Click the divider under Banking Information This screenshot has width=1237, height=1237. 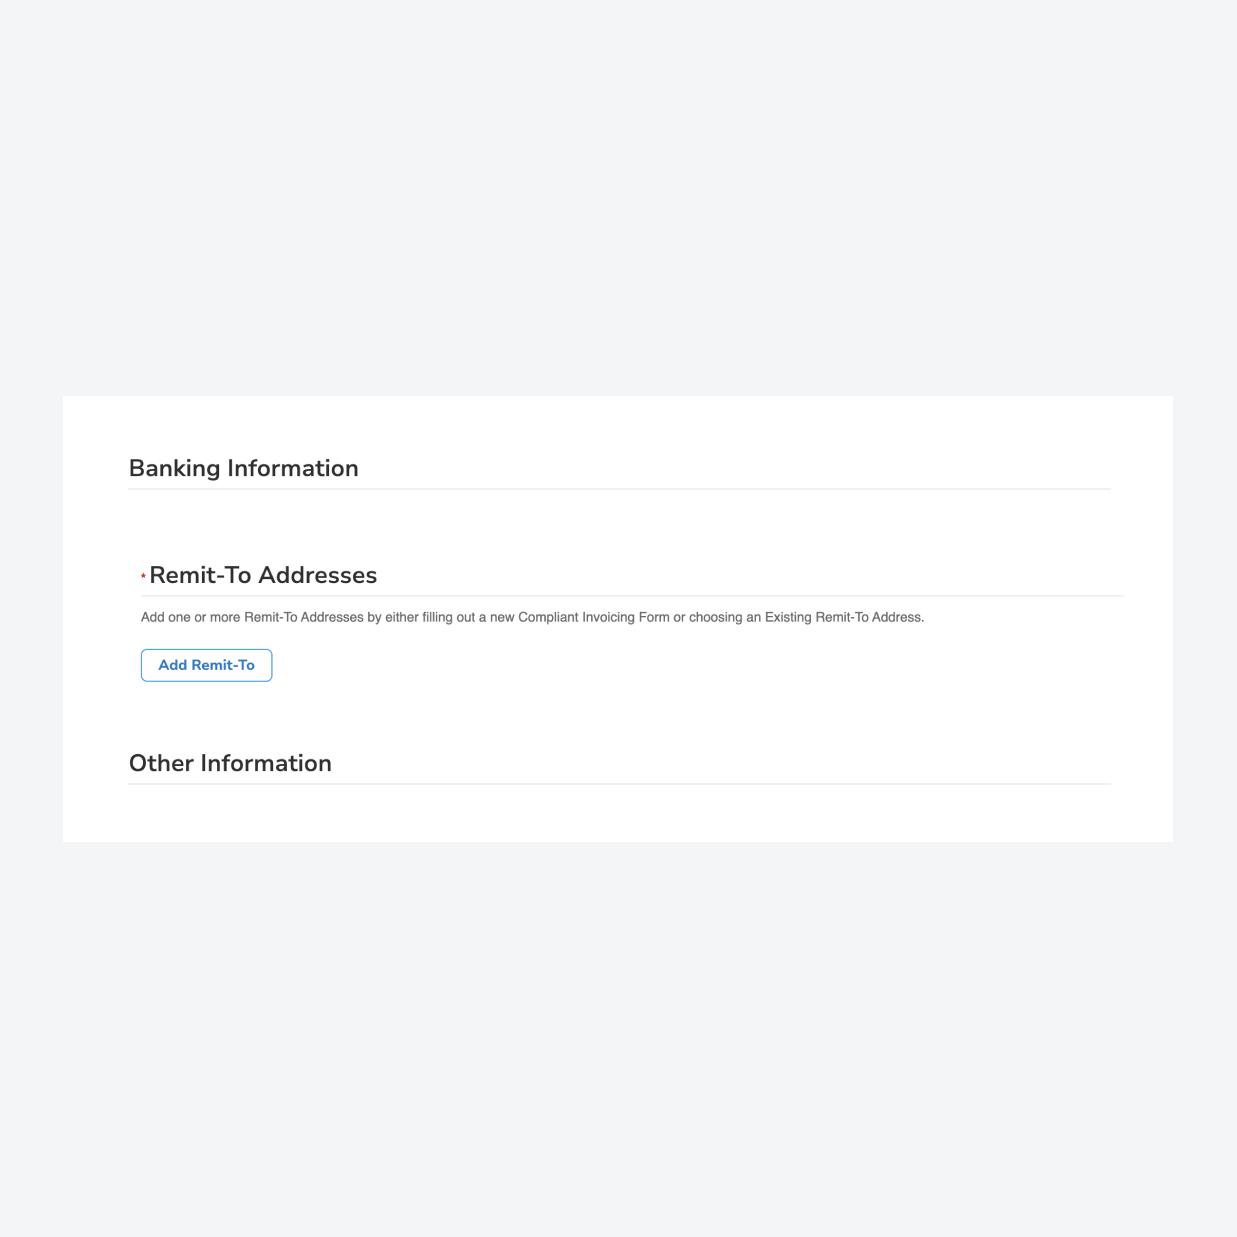point(619,489)
